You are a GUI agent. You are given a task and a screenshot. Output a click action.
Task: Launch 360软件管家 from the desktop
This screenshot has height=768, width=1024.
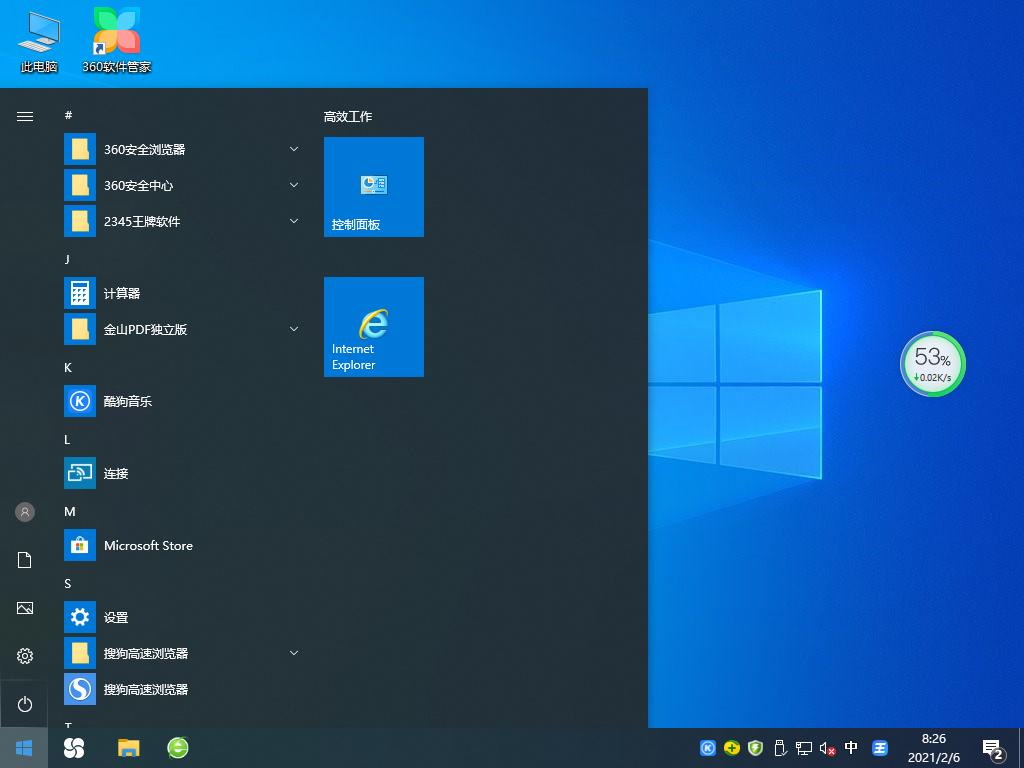[115, 40]
